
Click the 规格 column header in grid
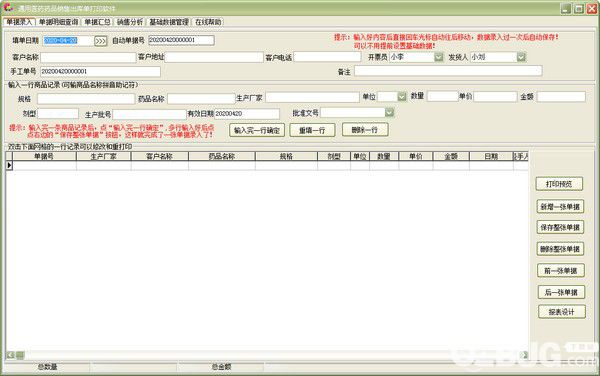[x=286, y=156]
